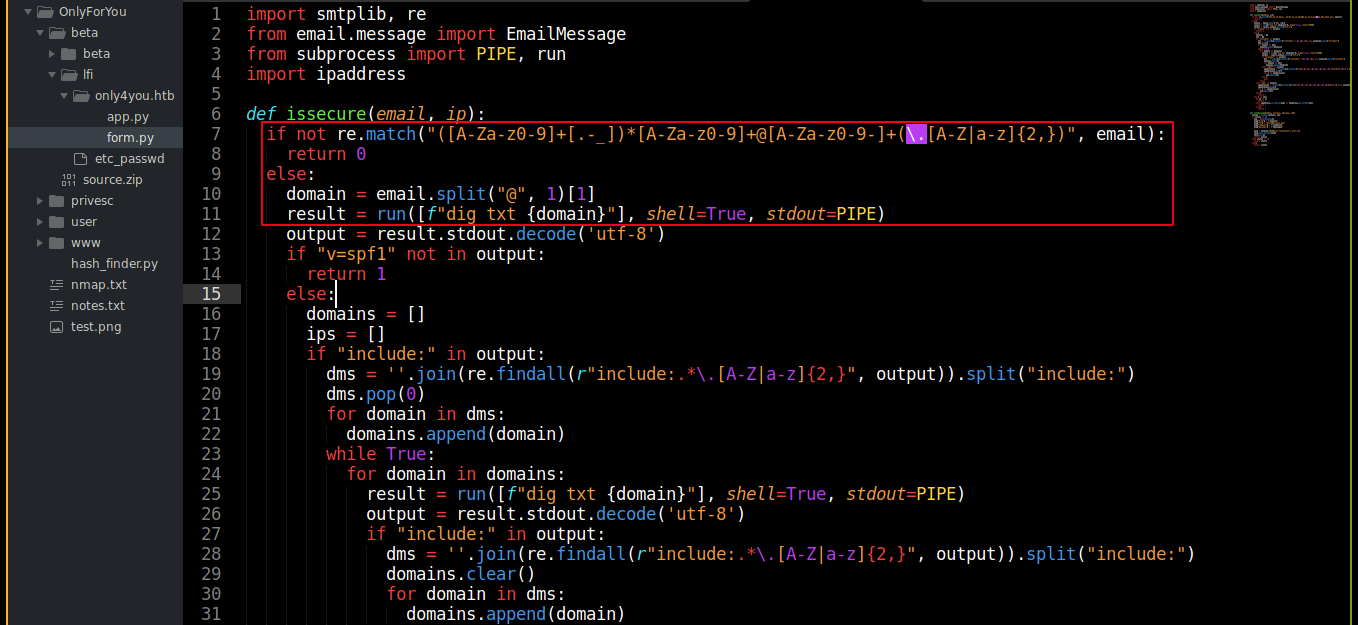Open app.py from the sidebar

[x=127, y=117]
